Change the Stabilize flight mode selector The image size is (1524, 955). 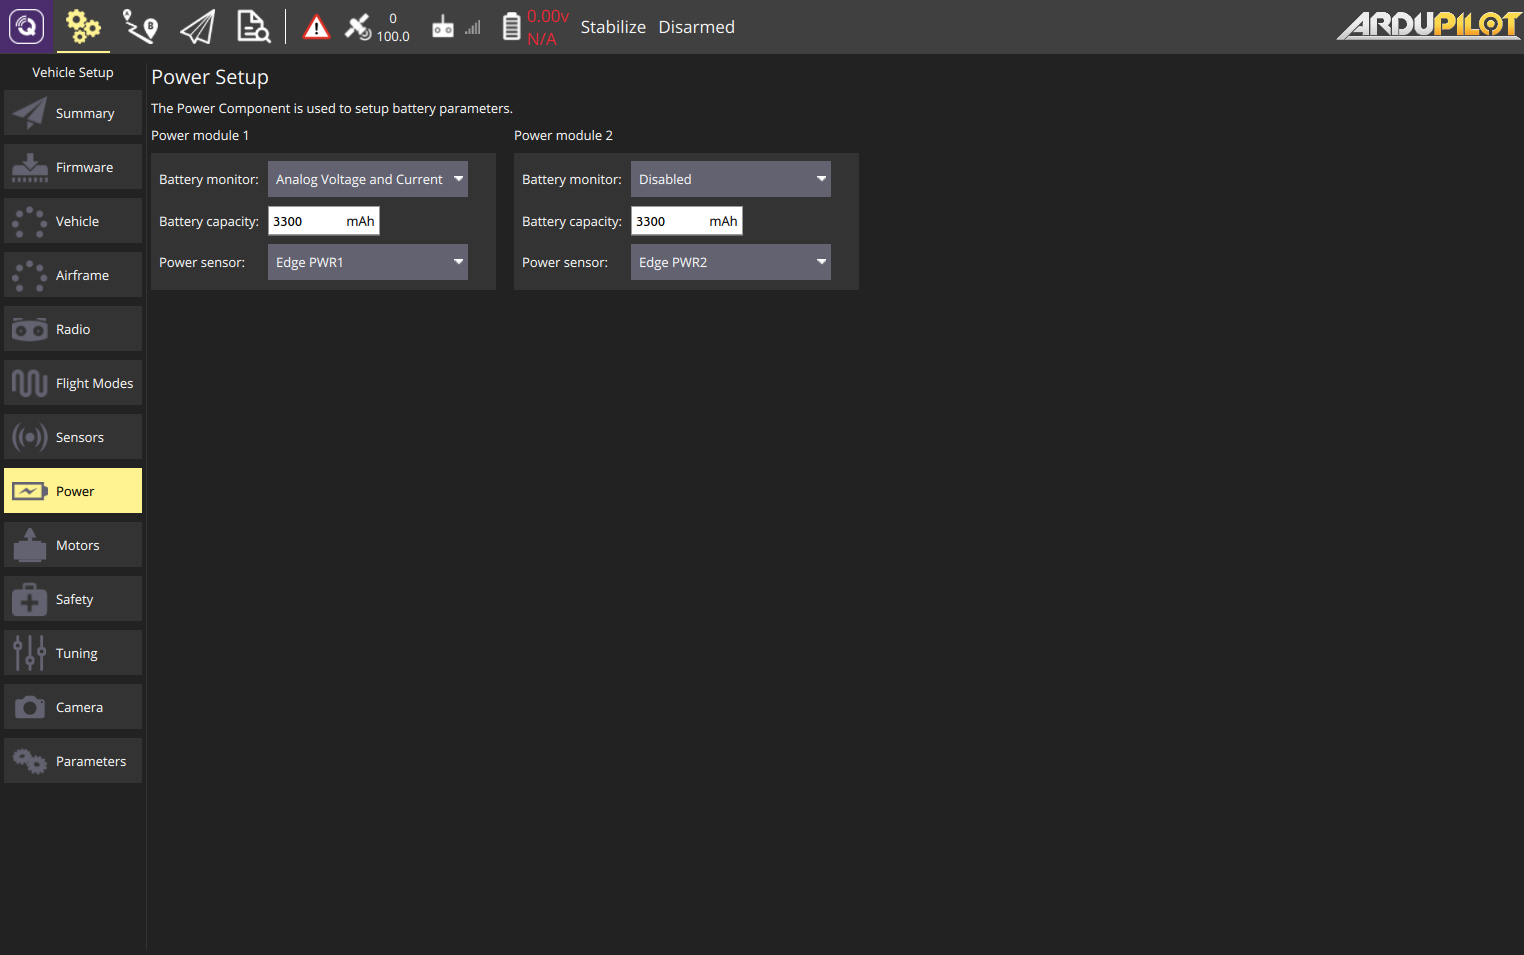tap(613, 27)
